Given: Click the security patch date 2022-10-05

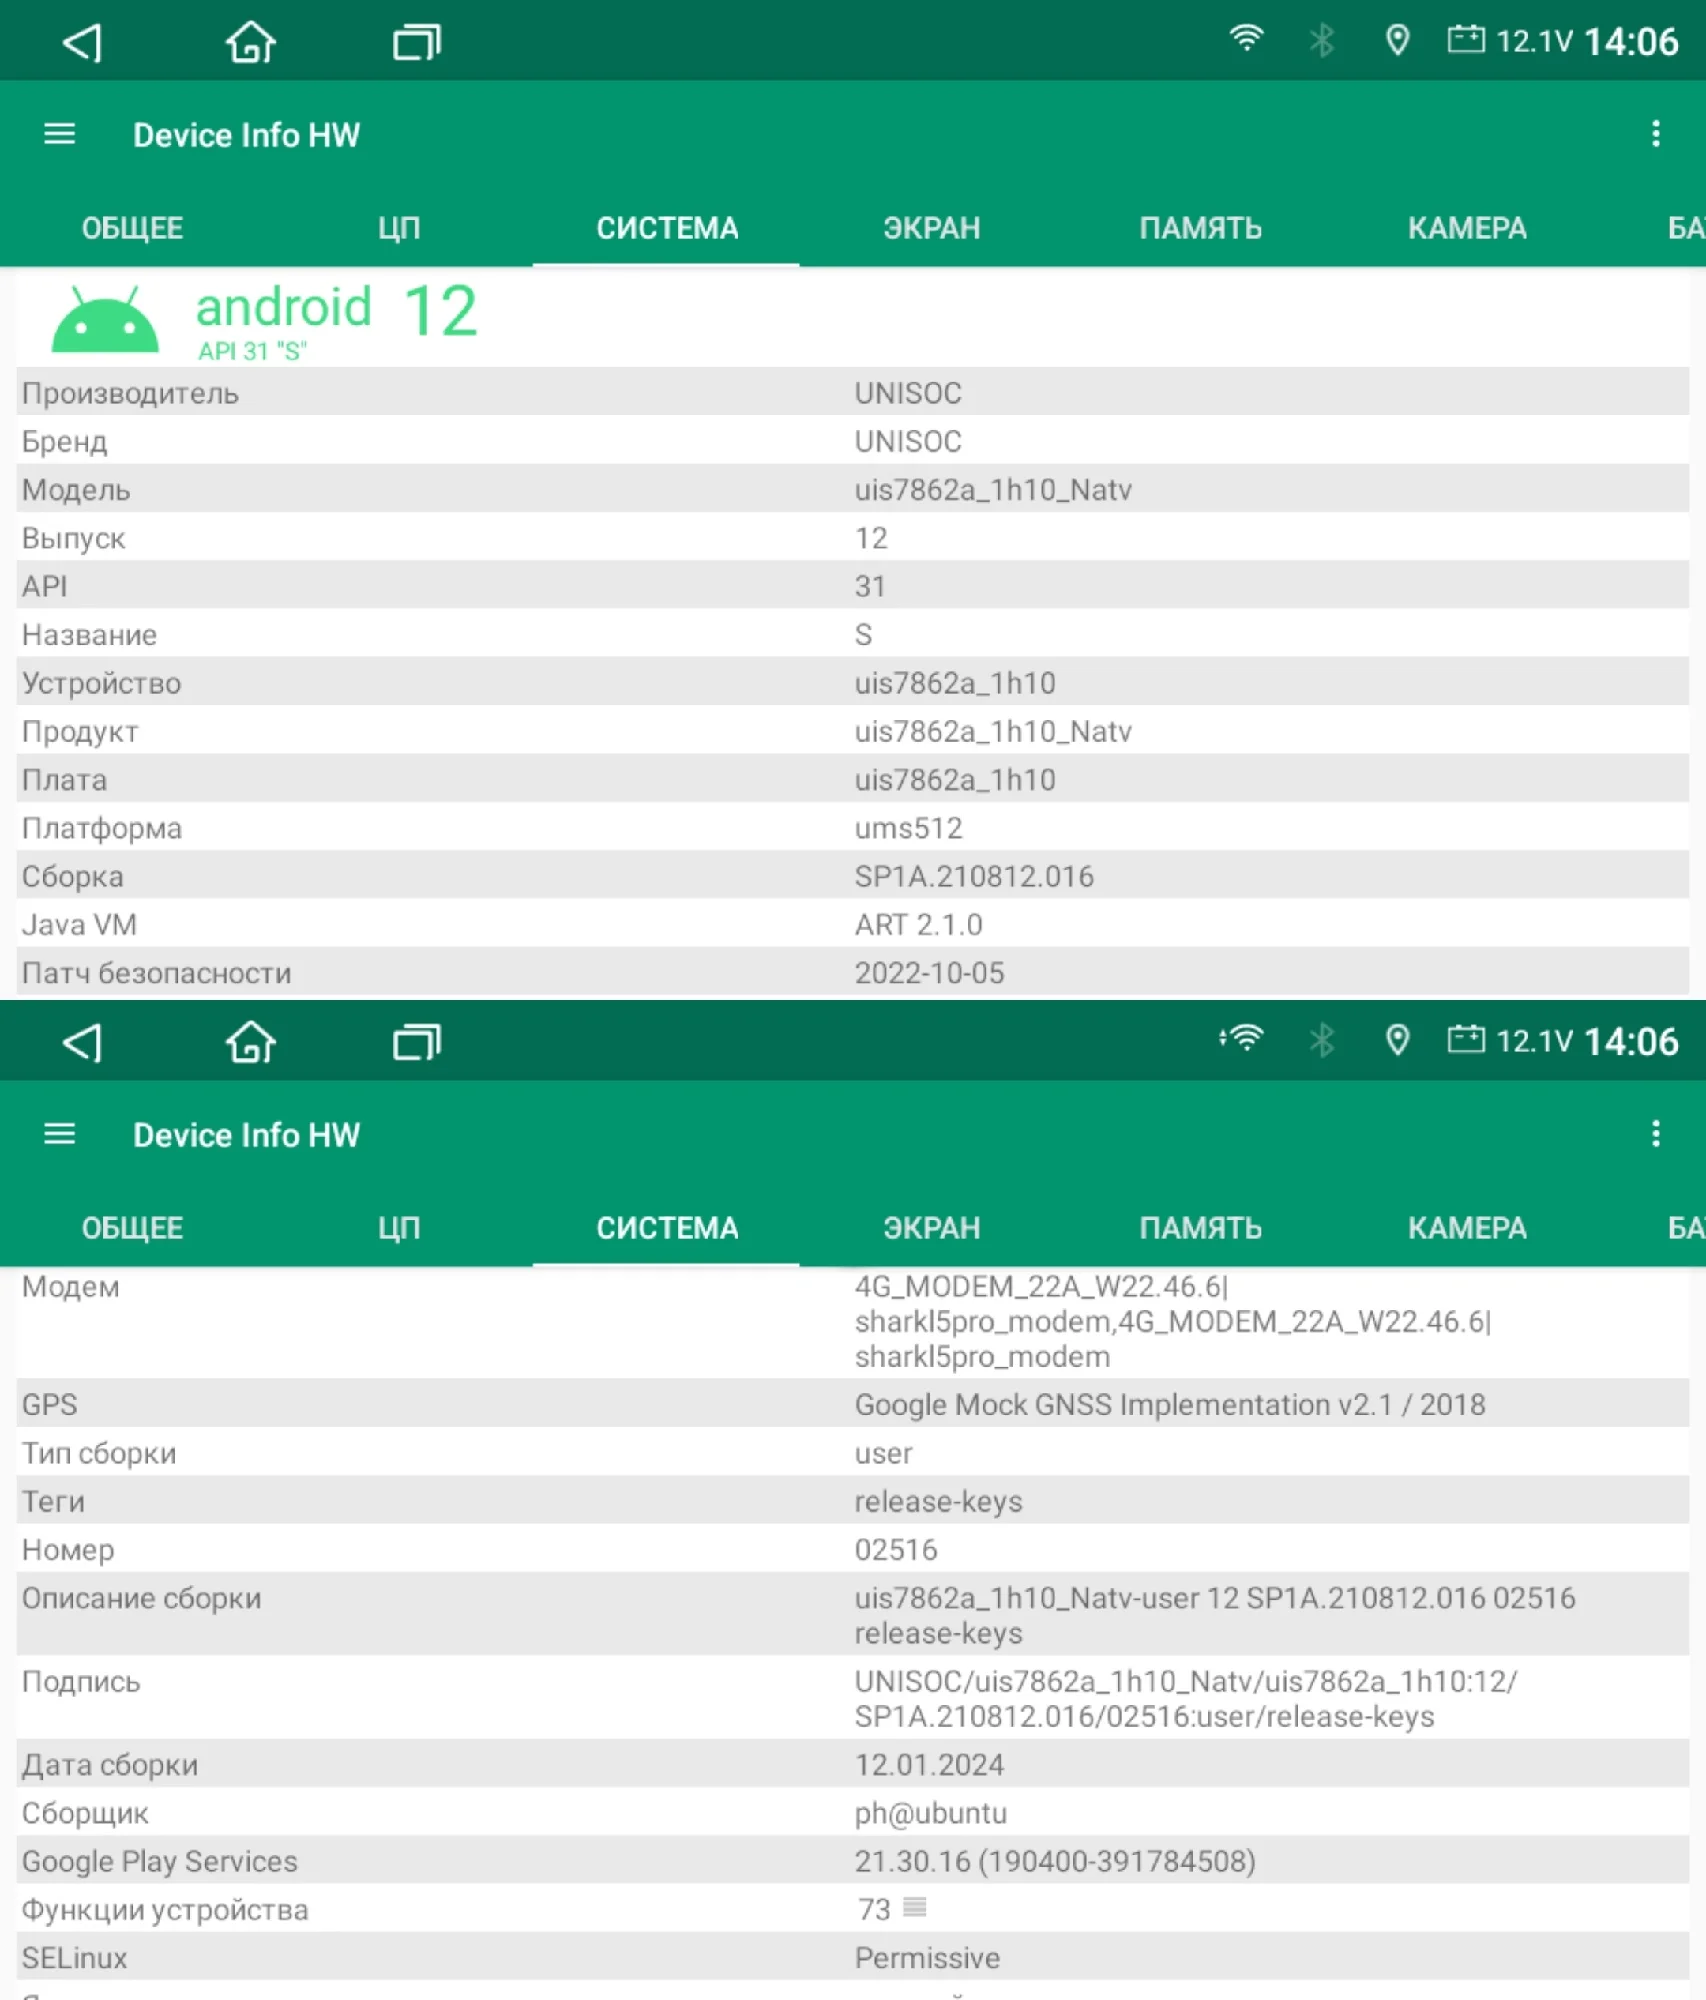Looking at the screenshot, I should tap(929, 973).
